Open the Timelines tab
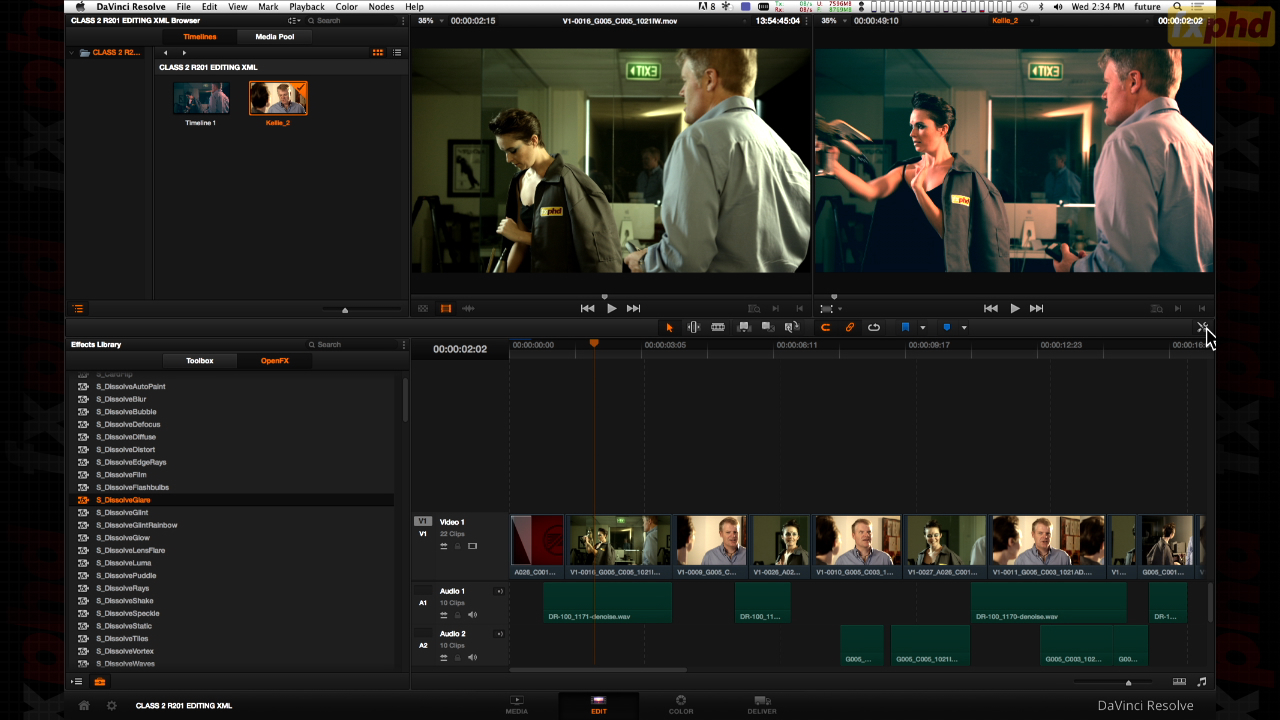The width and height of the screenshot is (1280, 720). (x=200, y=37)
